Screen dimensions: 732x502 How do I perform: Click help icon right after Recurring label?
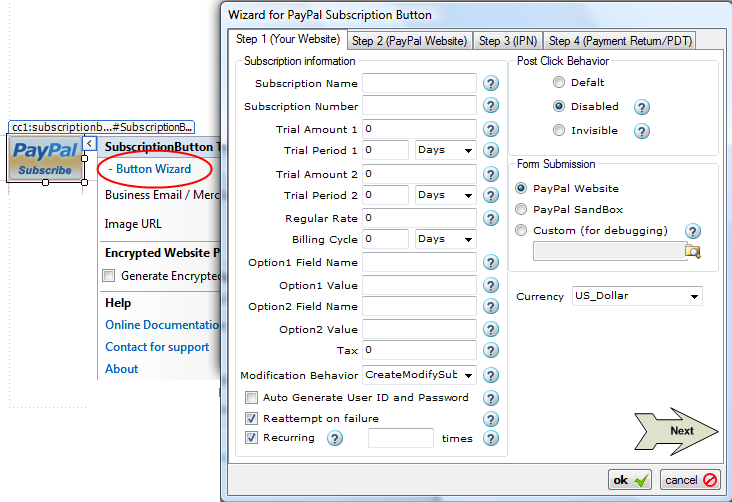(335, 438)
